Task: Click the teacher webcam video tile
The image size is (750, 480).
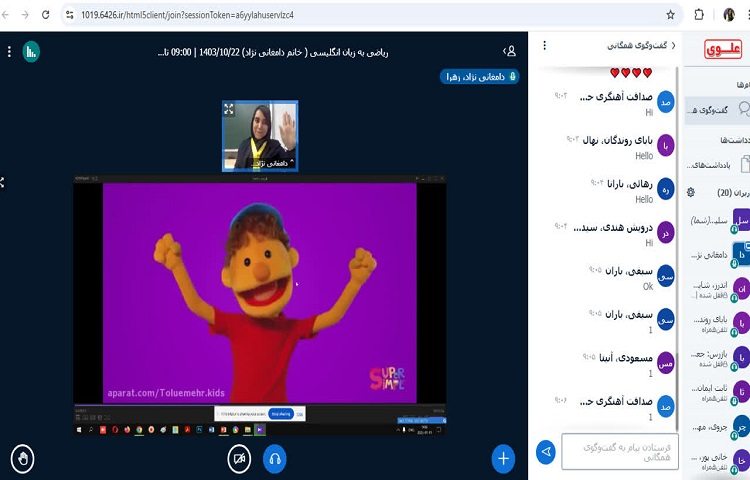Action: tap(260, 136)
